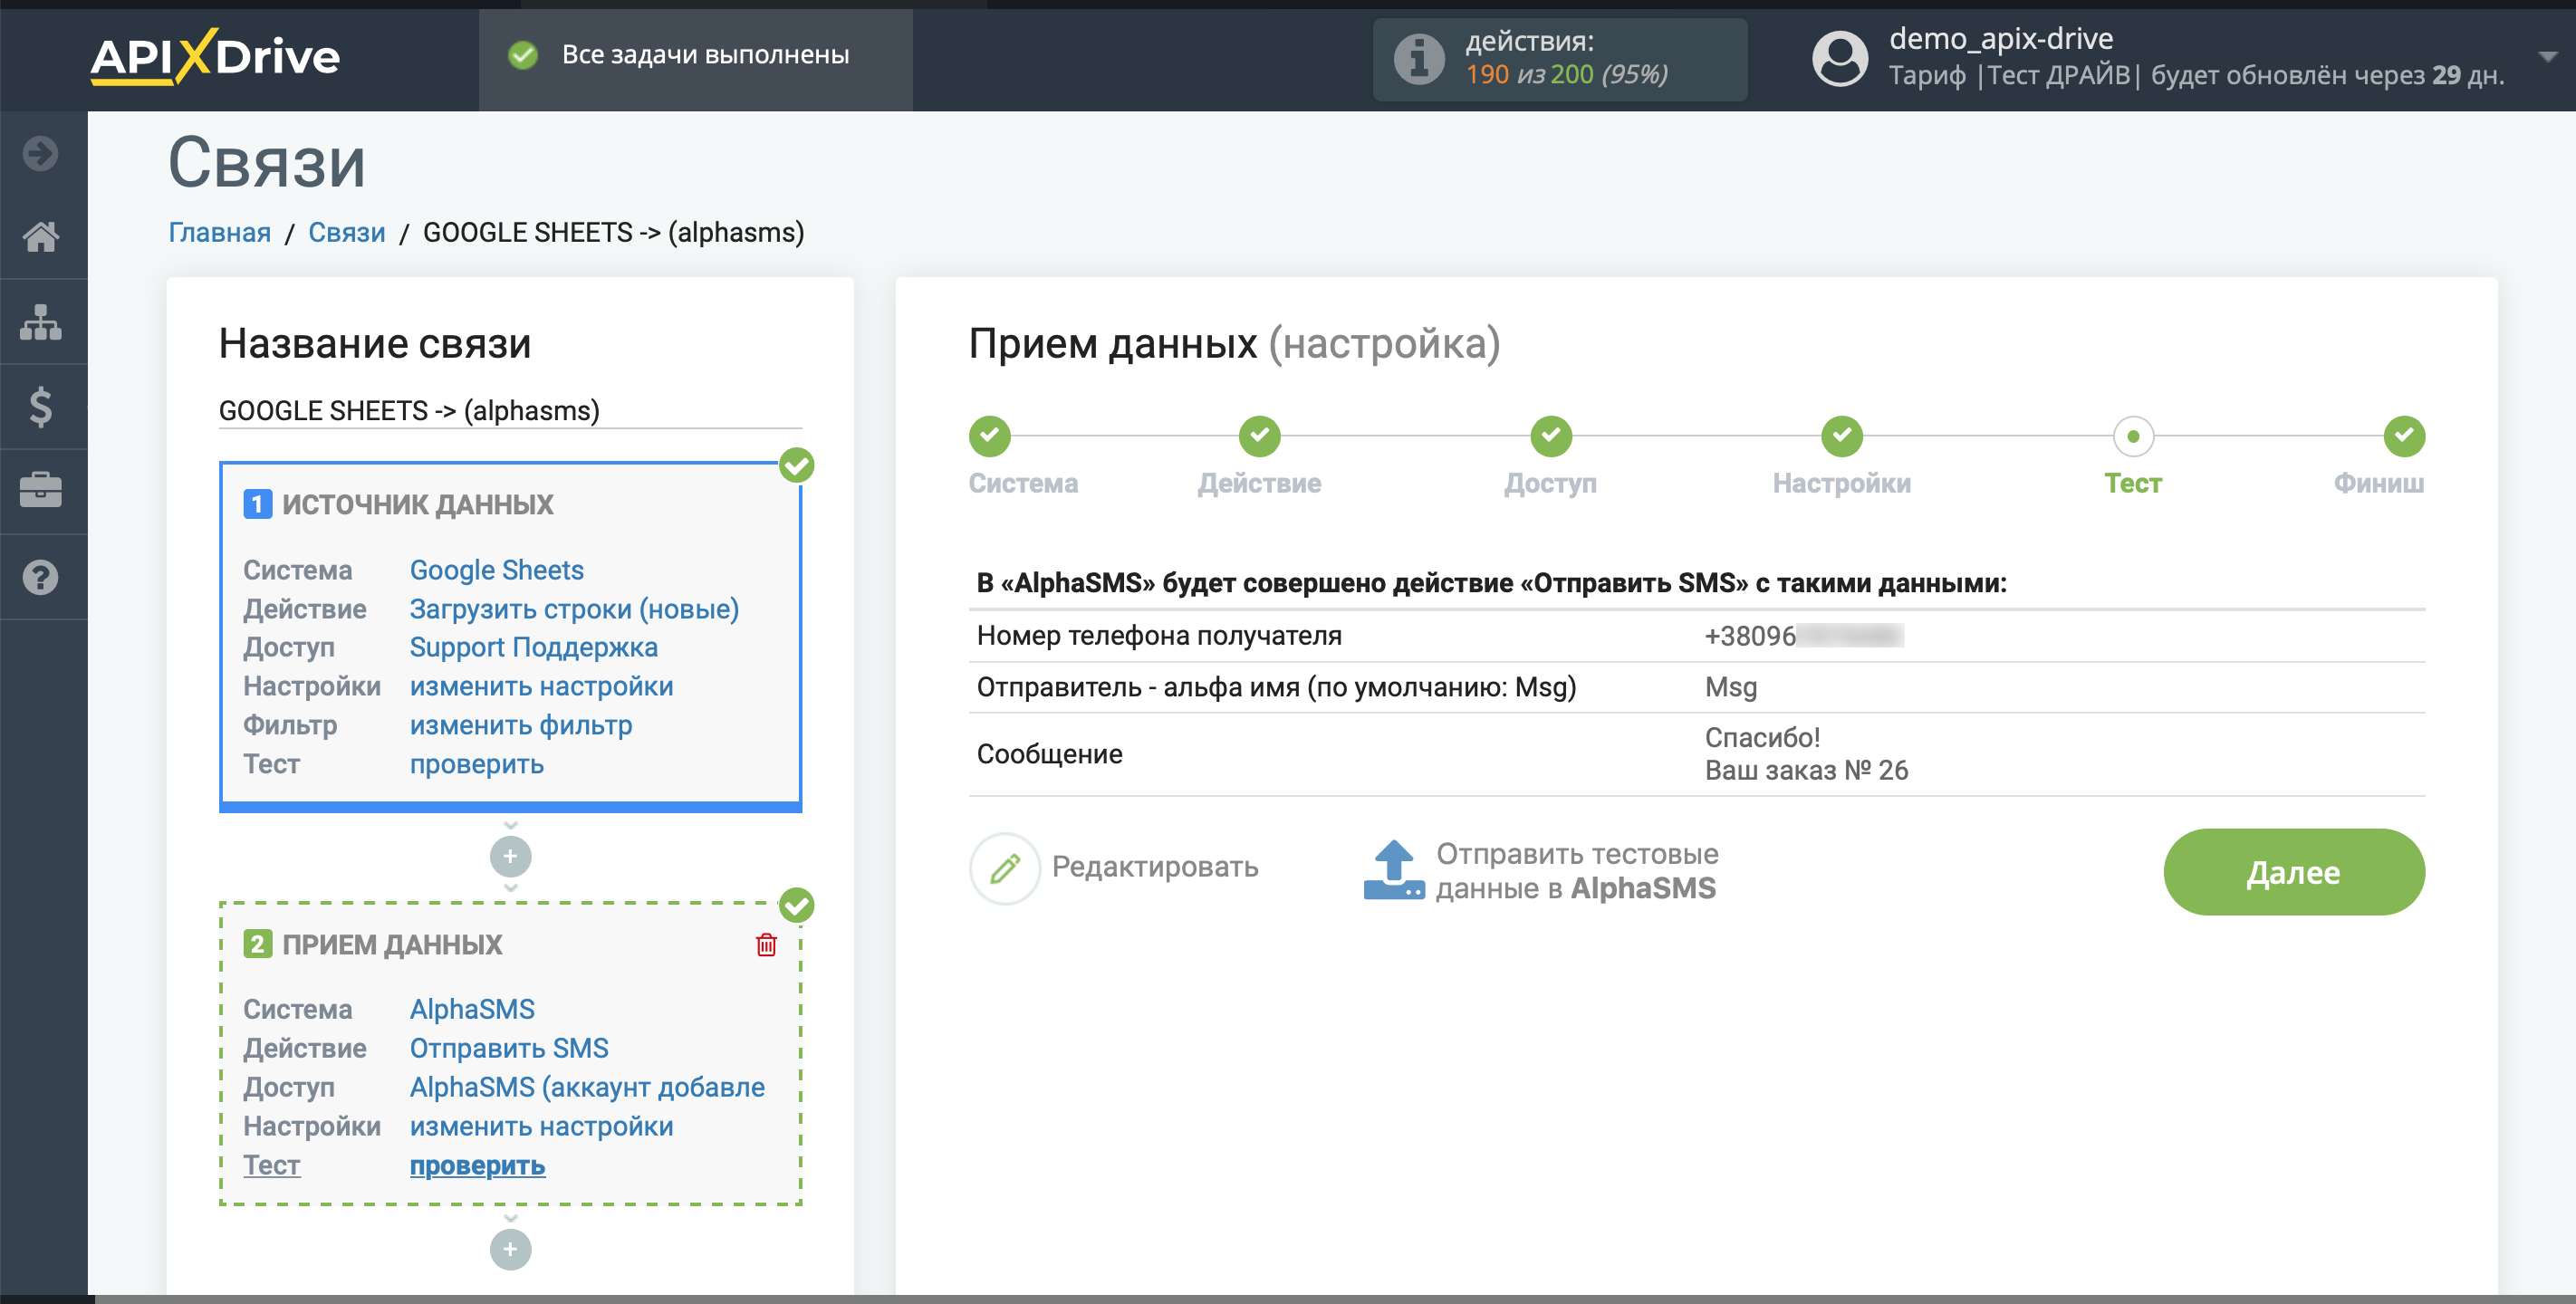
Task: Expand the plus button below source block
Action: point(511,857)
